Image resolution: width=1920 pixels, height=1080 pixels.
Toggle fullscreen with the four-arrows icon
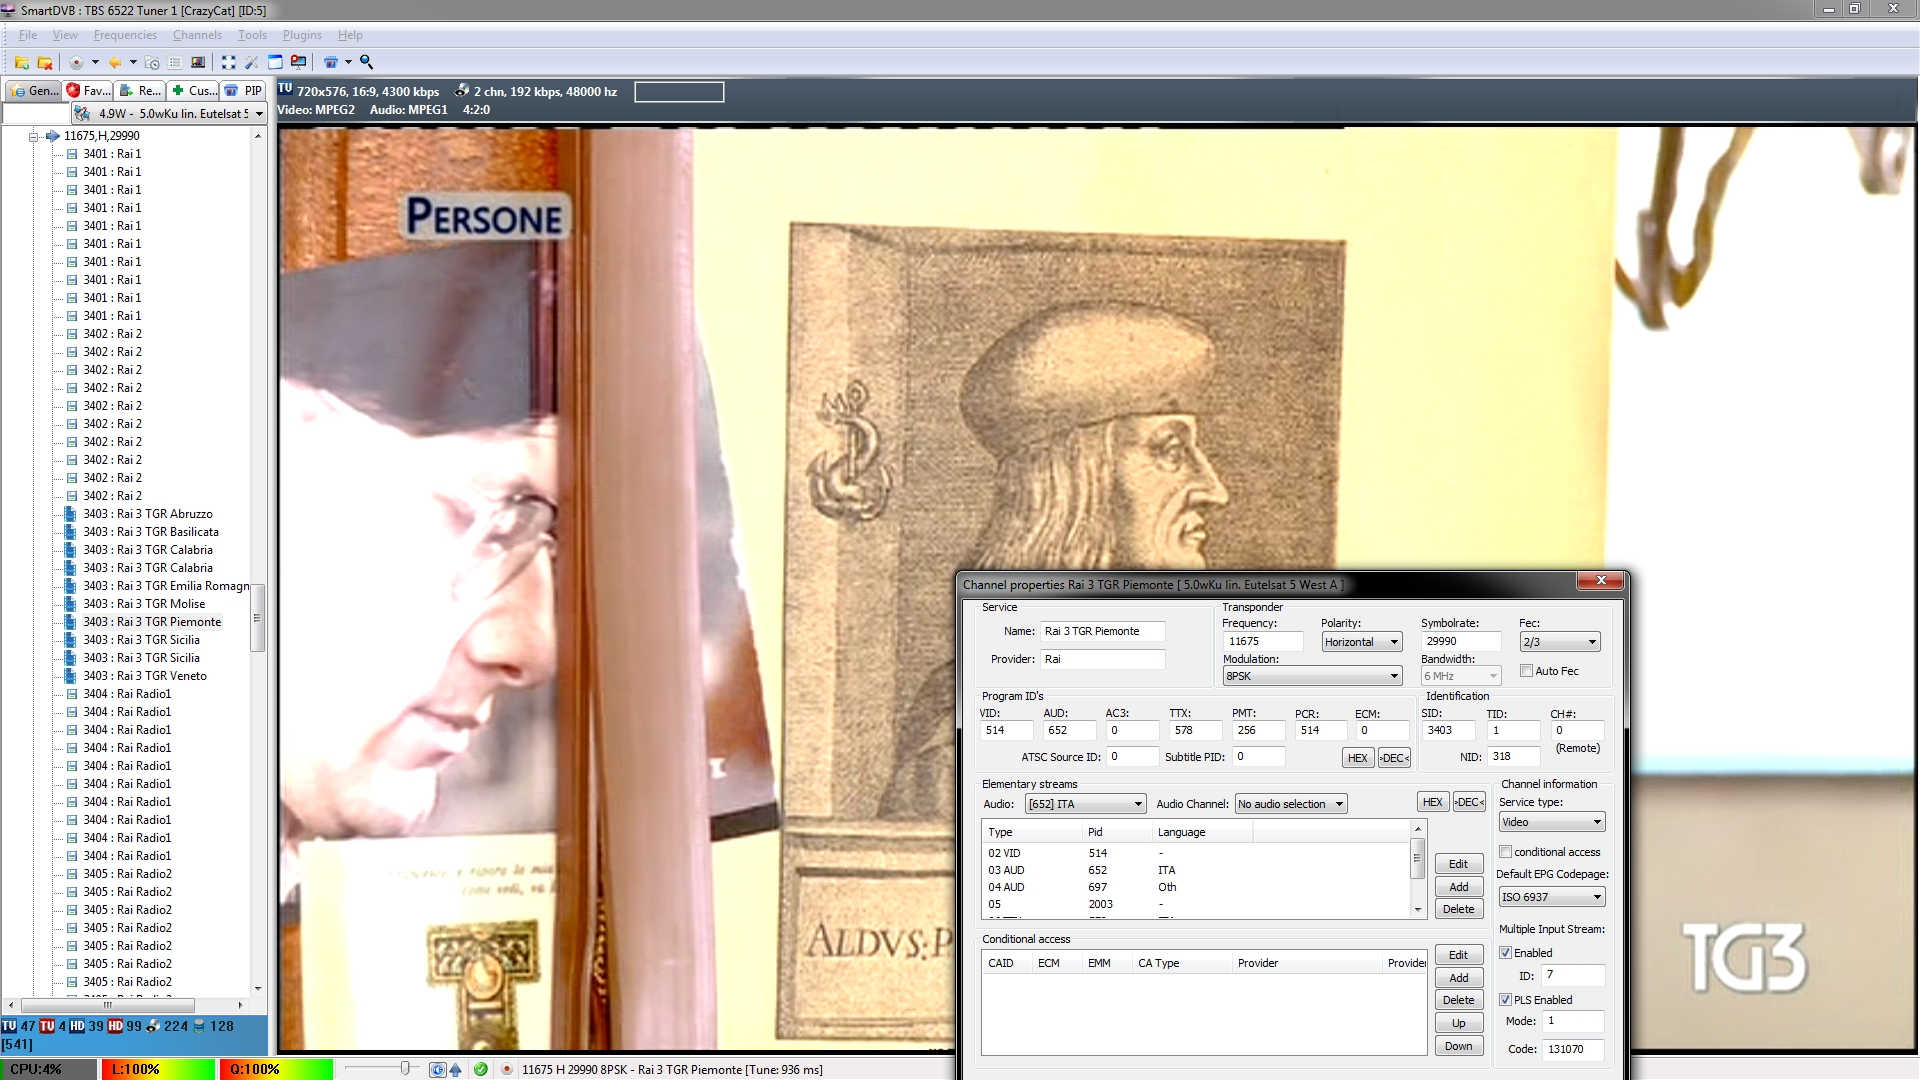click(x=229, y=62)
